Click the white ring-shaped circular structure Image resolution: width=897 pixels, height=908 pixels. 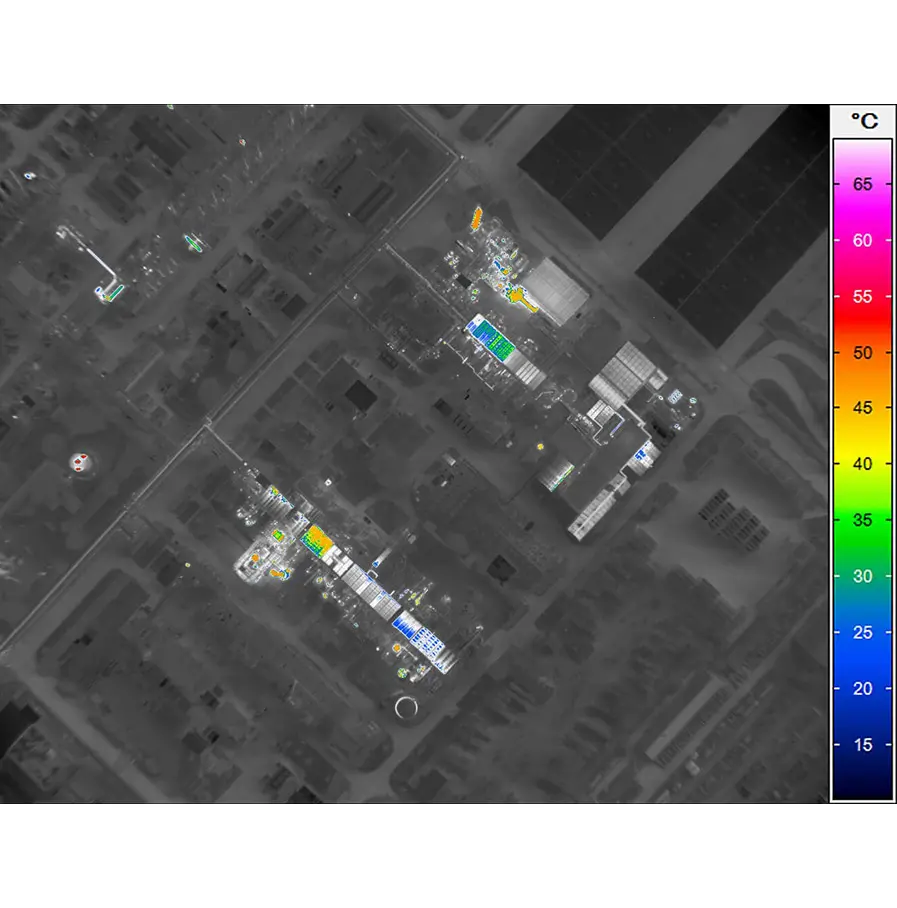coord(407,708)
